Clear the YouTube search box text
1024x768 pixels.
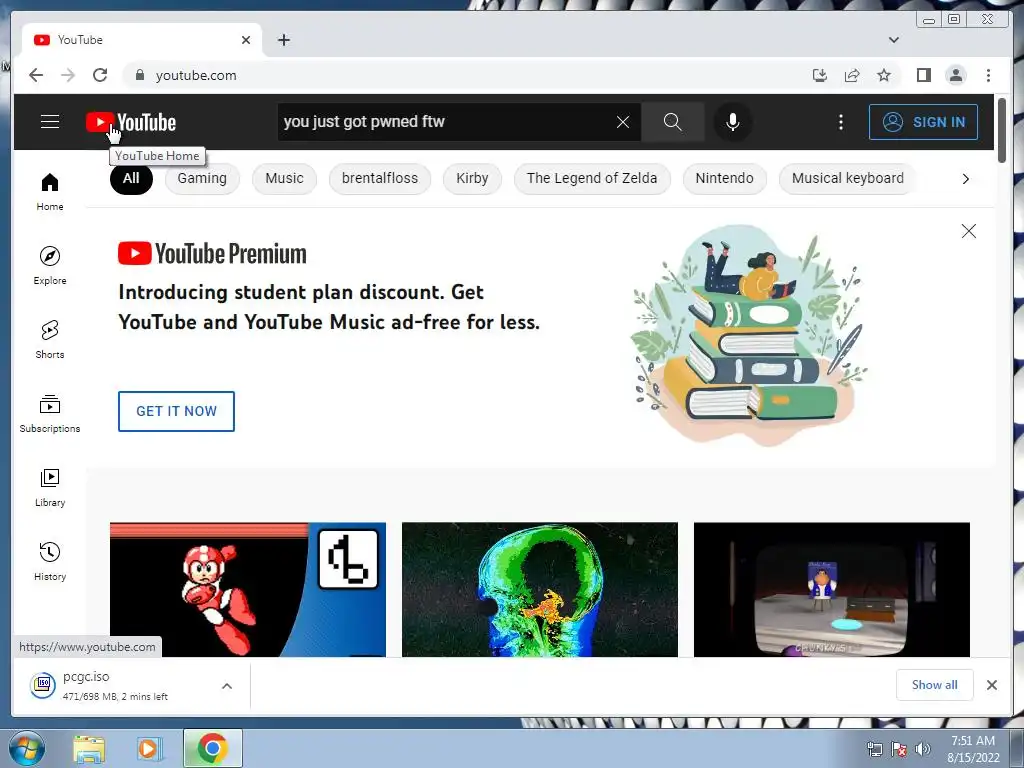(623, 121)
